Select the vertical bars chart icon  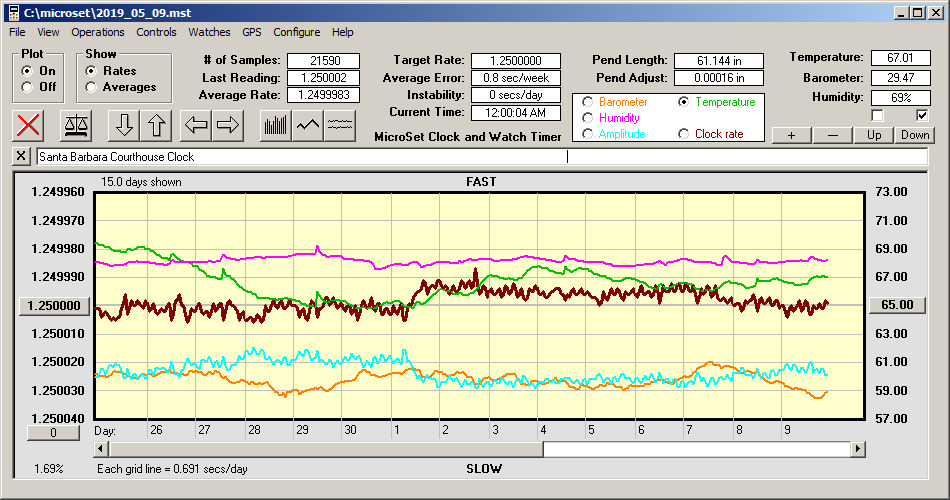pos(275,125)
